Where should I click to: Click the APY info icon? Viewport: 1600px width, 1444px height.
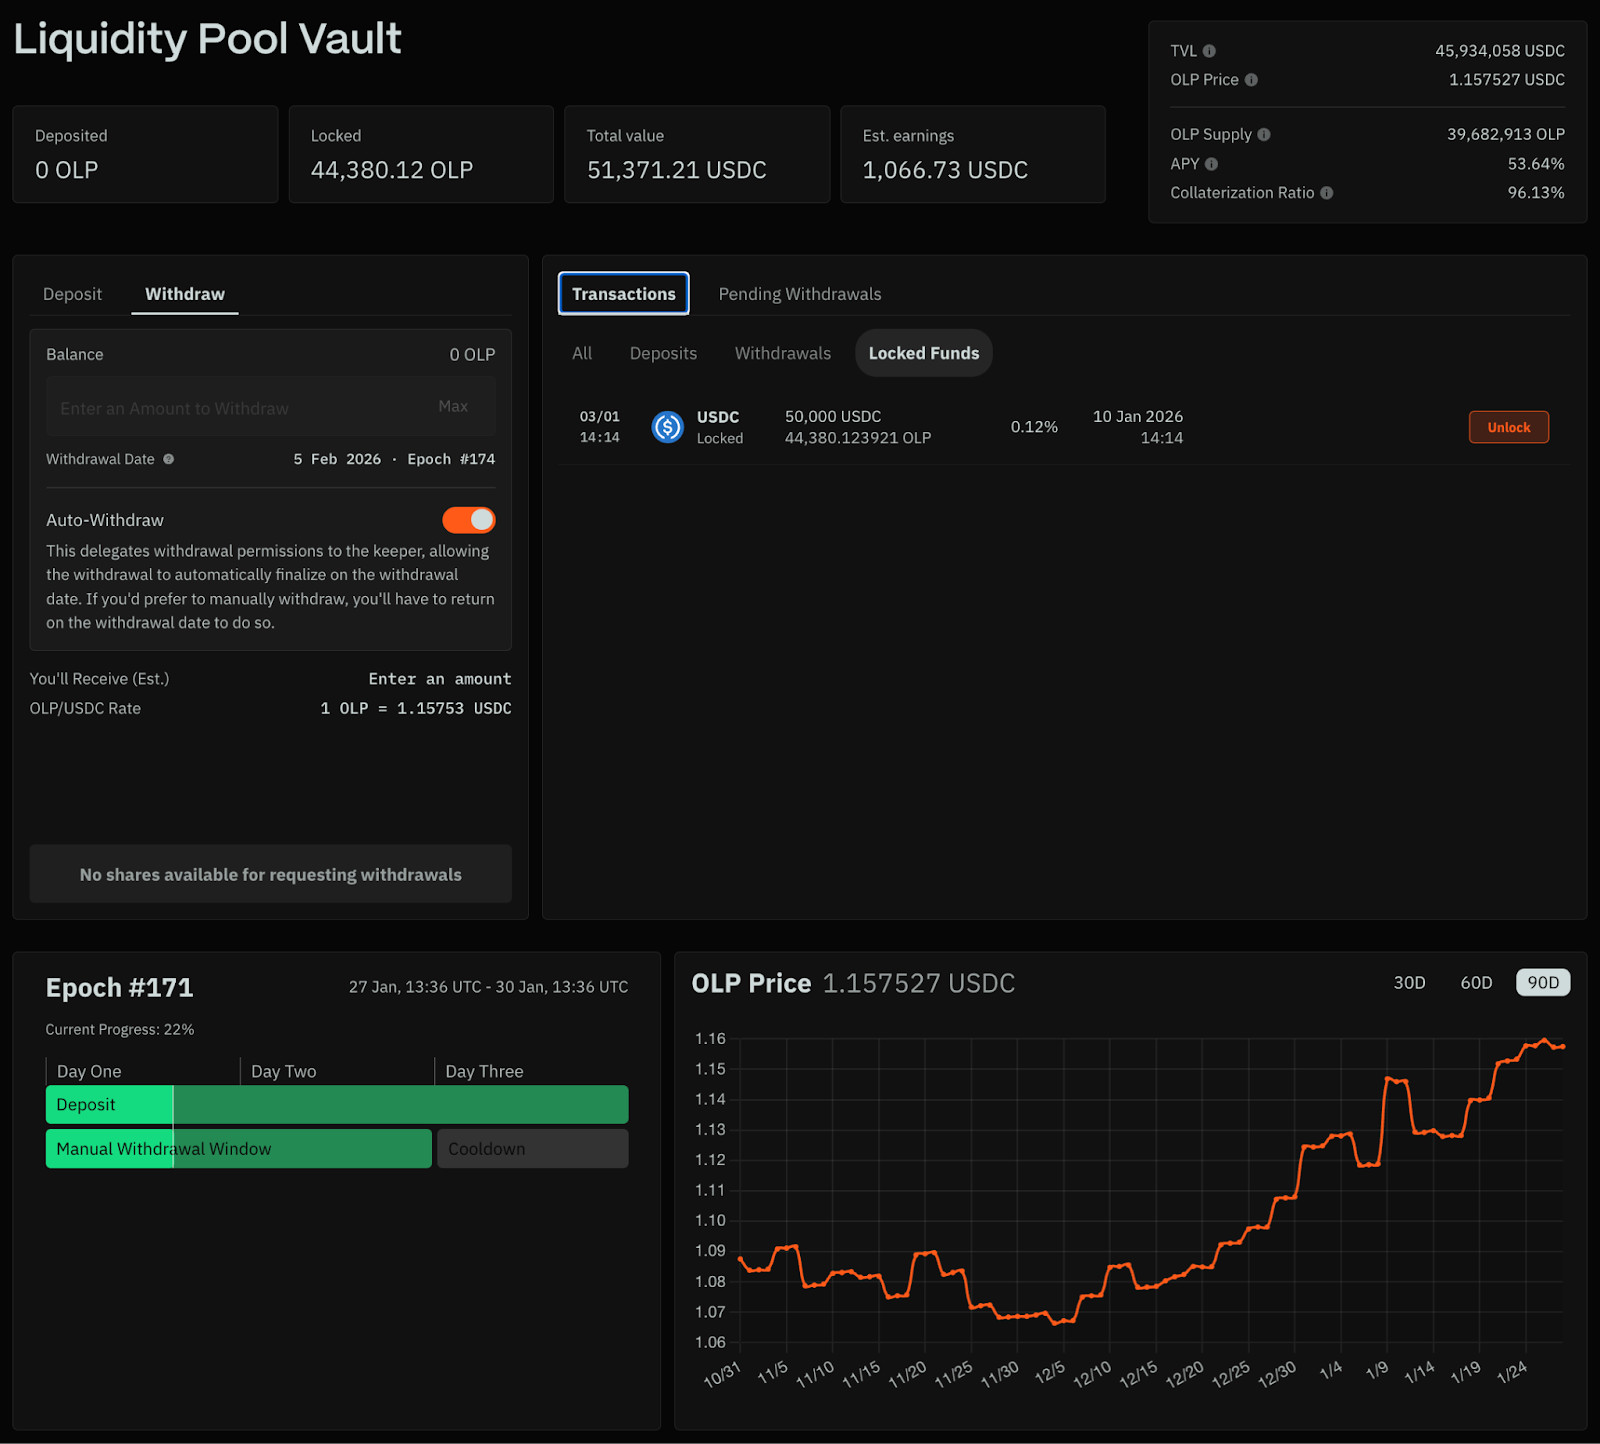[x=1211, y=164]
